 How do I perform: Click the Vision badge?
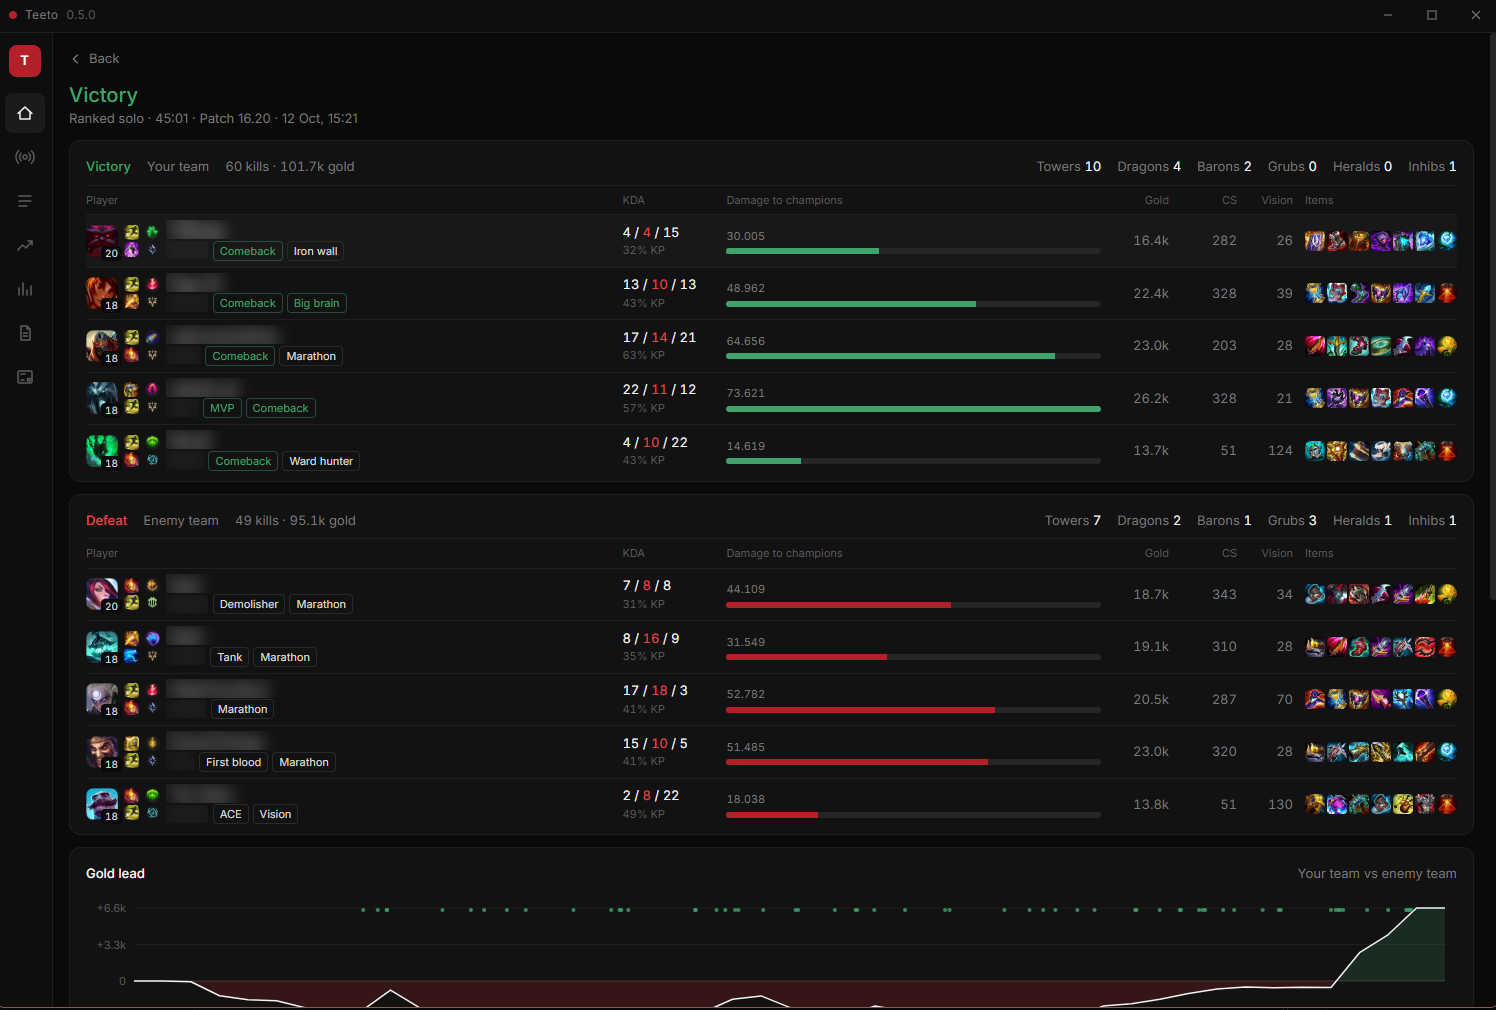click(275, 814)
